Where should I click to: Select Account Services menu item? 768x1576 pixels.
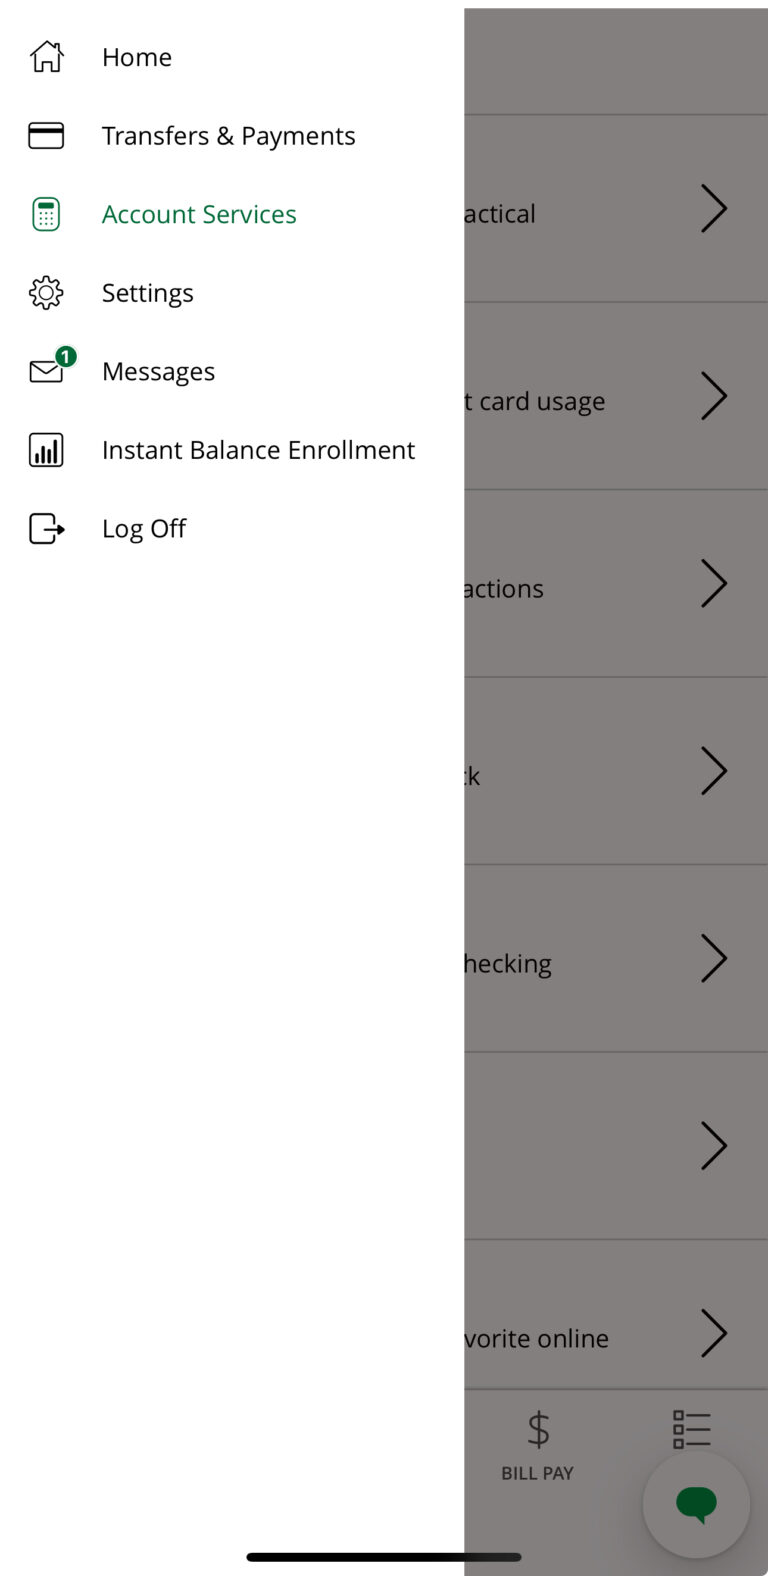199,214
